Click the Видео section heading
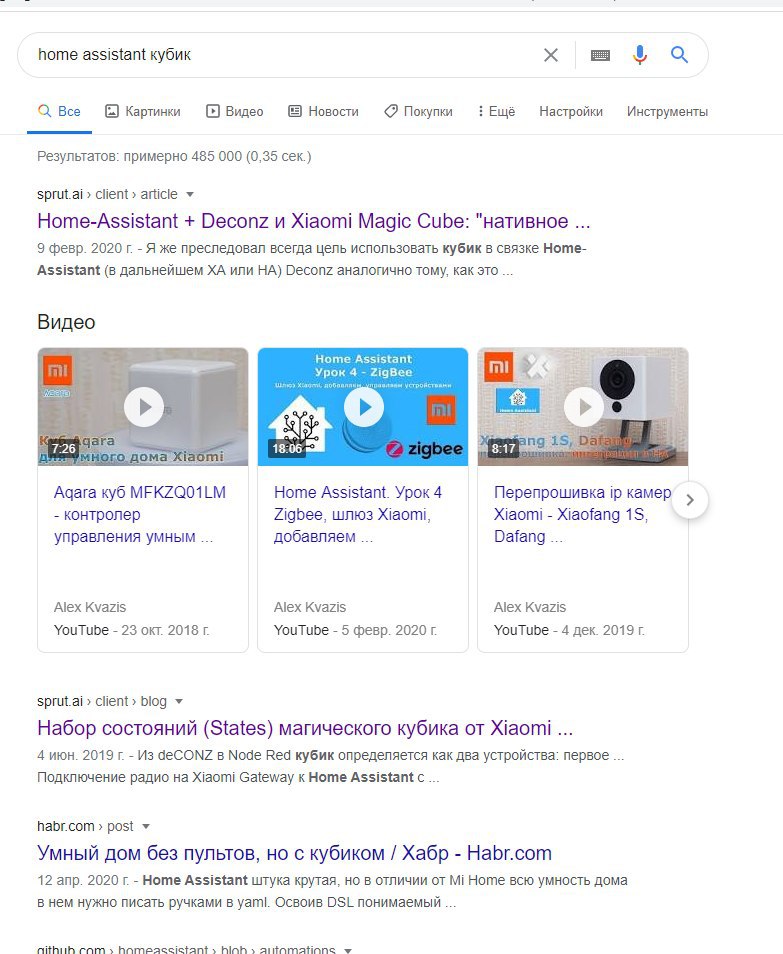Image resolution: width=783 pixels, height=954 pixels. pos(66,322)
